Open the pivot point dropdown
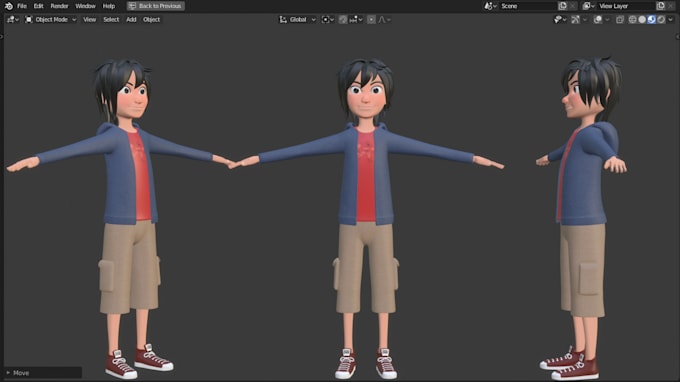 (327, 20)
